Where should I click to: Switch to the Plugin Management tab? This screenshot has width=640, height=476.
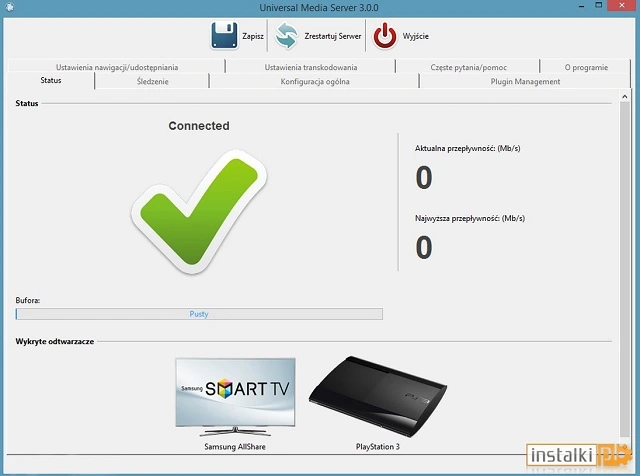click(x=525, y=81)
